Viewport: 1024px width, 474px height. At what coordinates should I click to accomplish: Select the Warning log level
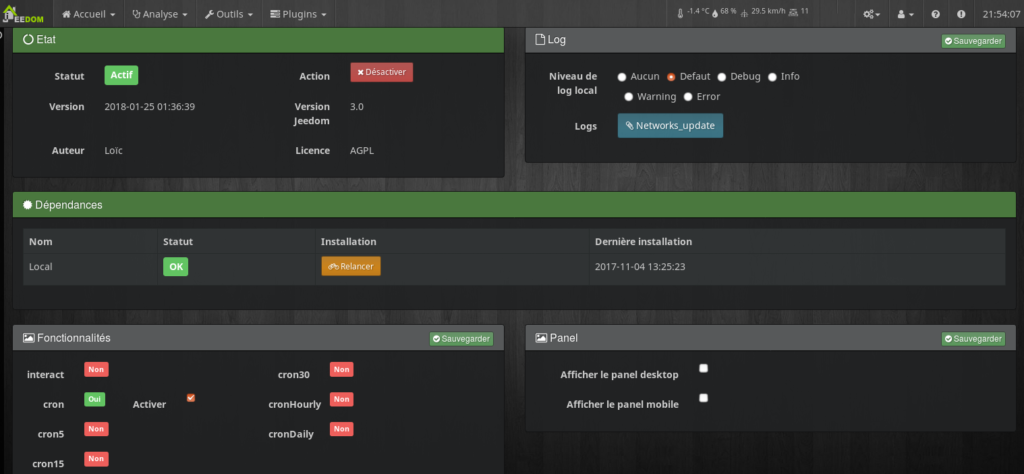coord(630,97)
